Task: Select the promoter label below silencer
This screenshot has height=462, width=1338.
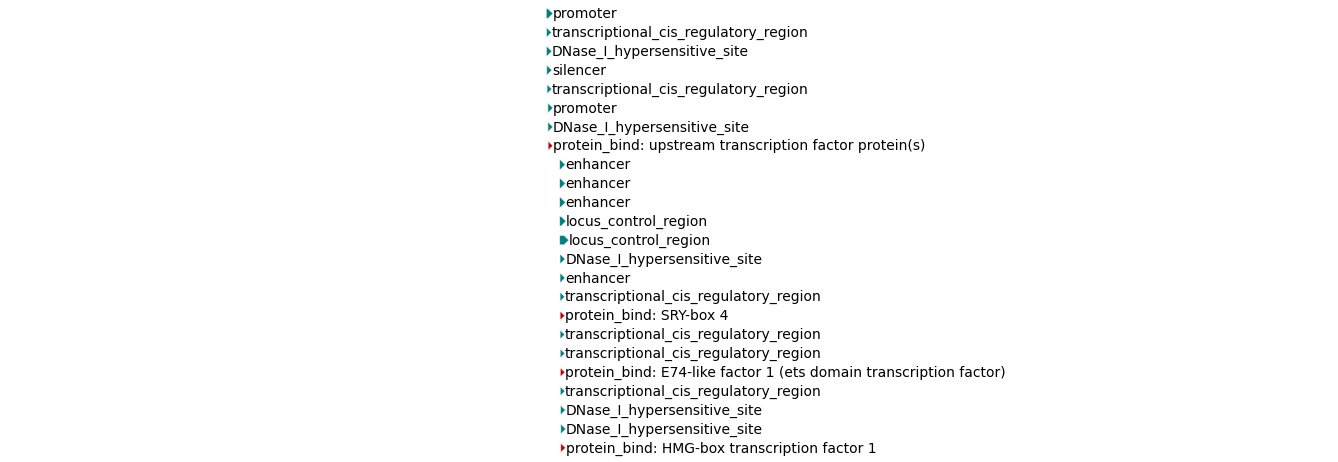Action: point(584,108)
